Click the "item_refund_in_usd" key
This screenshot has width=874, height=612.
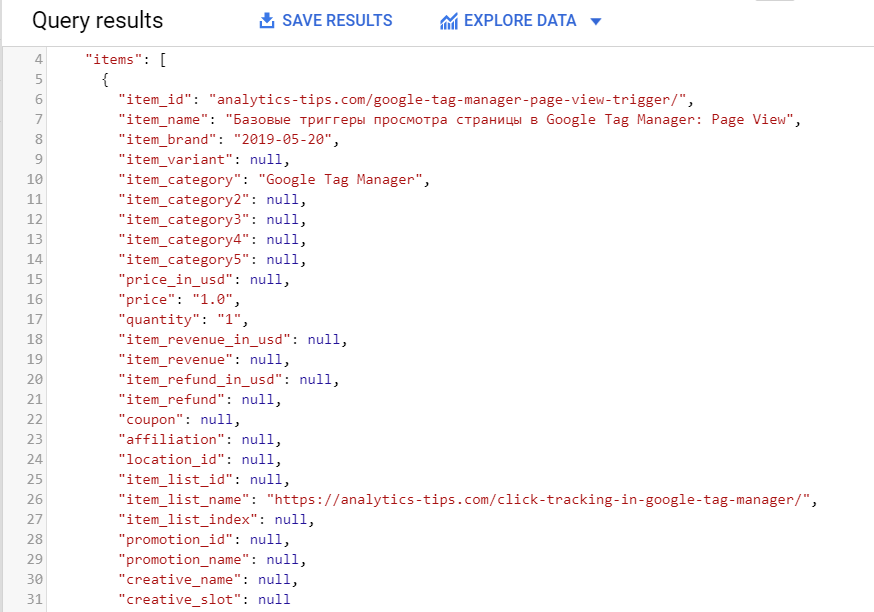200,380
